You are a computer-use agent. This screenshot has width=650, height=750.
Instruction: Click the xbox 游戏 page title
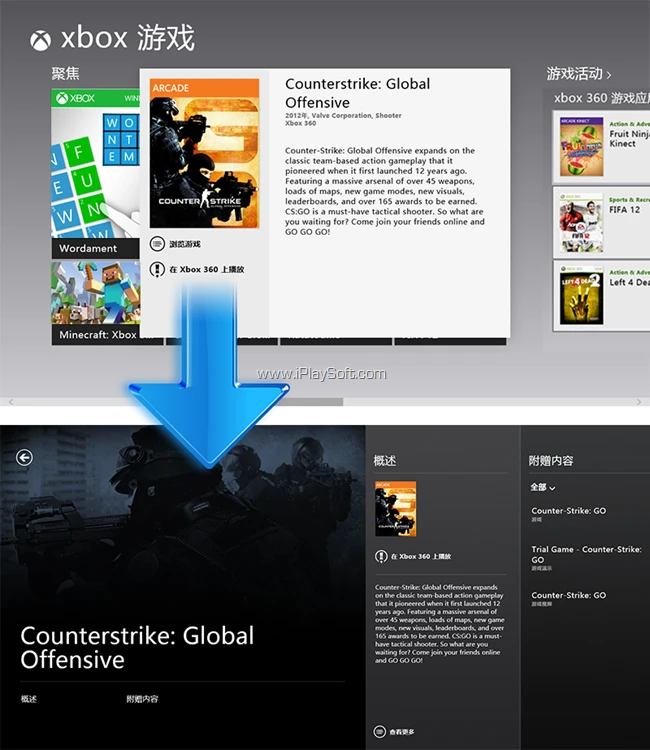coord(128,38)
